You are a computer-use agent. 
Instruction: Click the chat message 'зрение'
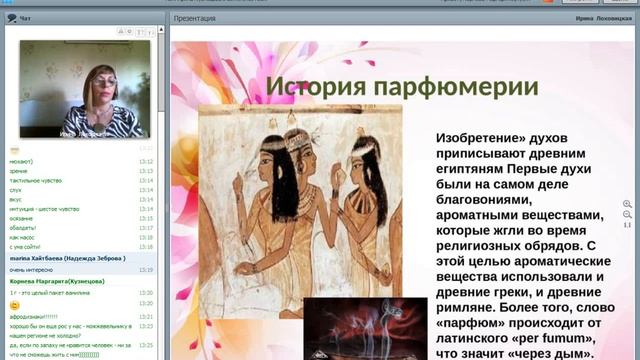(x=18, y=171)
